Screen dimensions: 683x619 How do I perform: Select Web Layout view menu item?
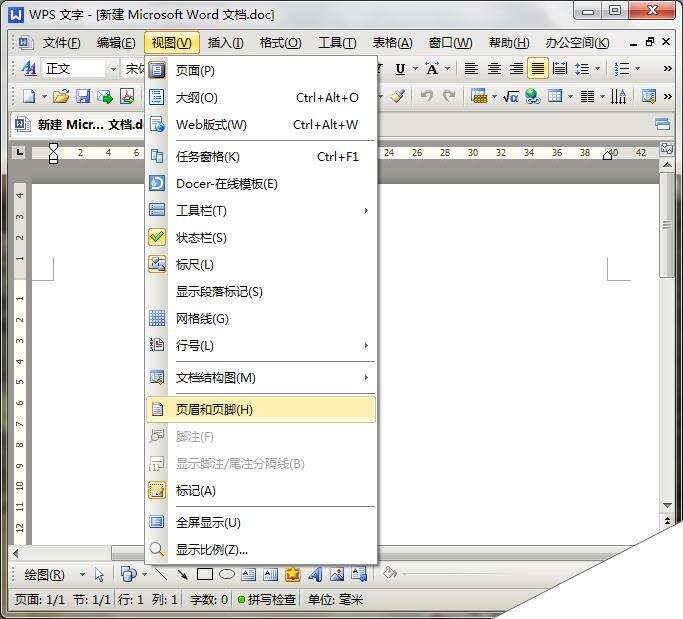click(x=261, y=125)
